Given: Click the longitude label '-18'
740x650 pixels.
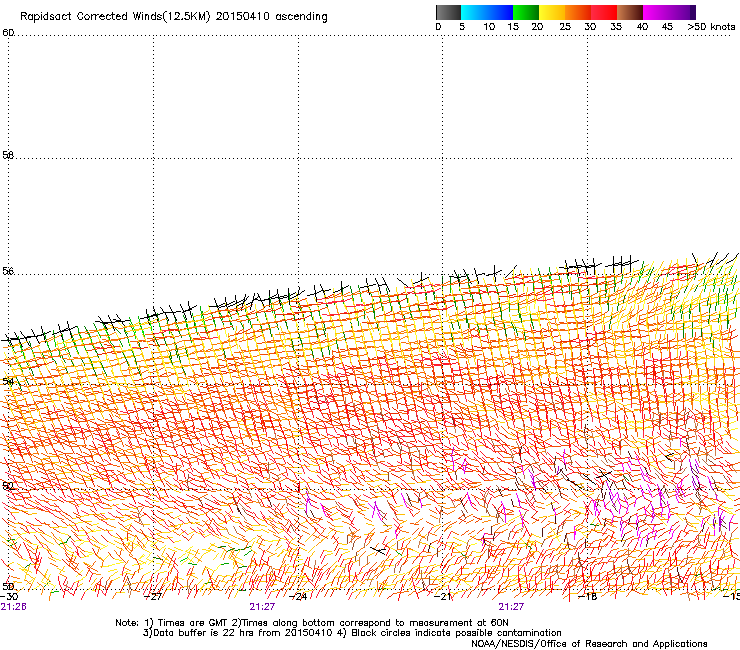Looking at the screenshot, I should point(588,596).
